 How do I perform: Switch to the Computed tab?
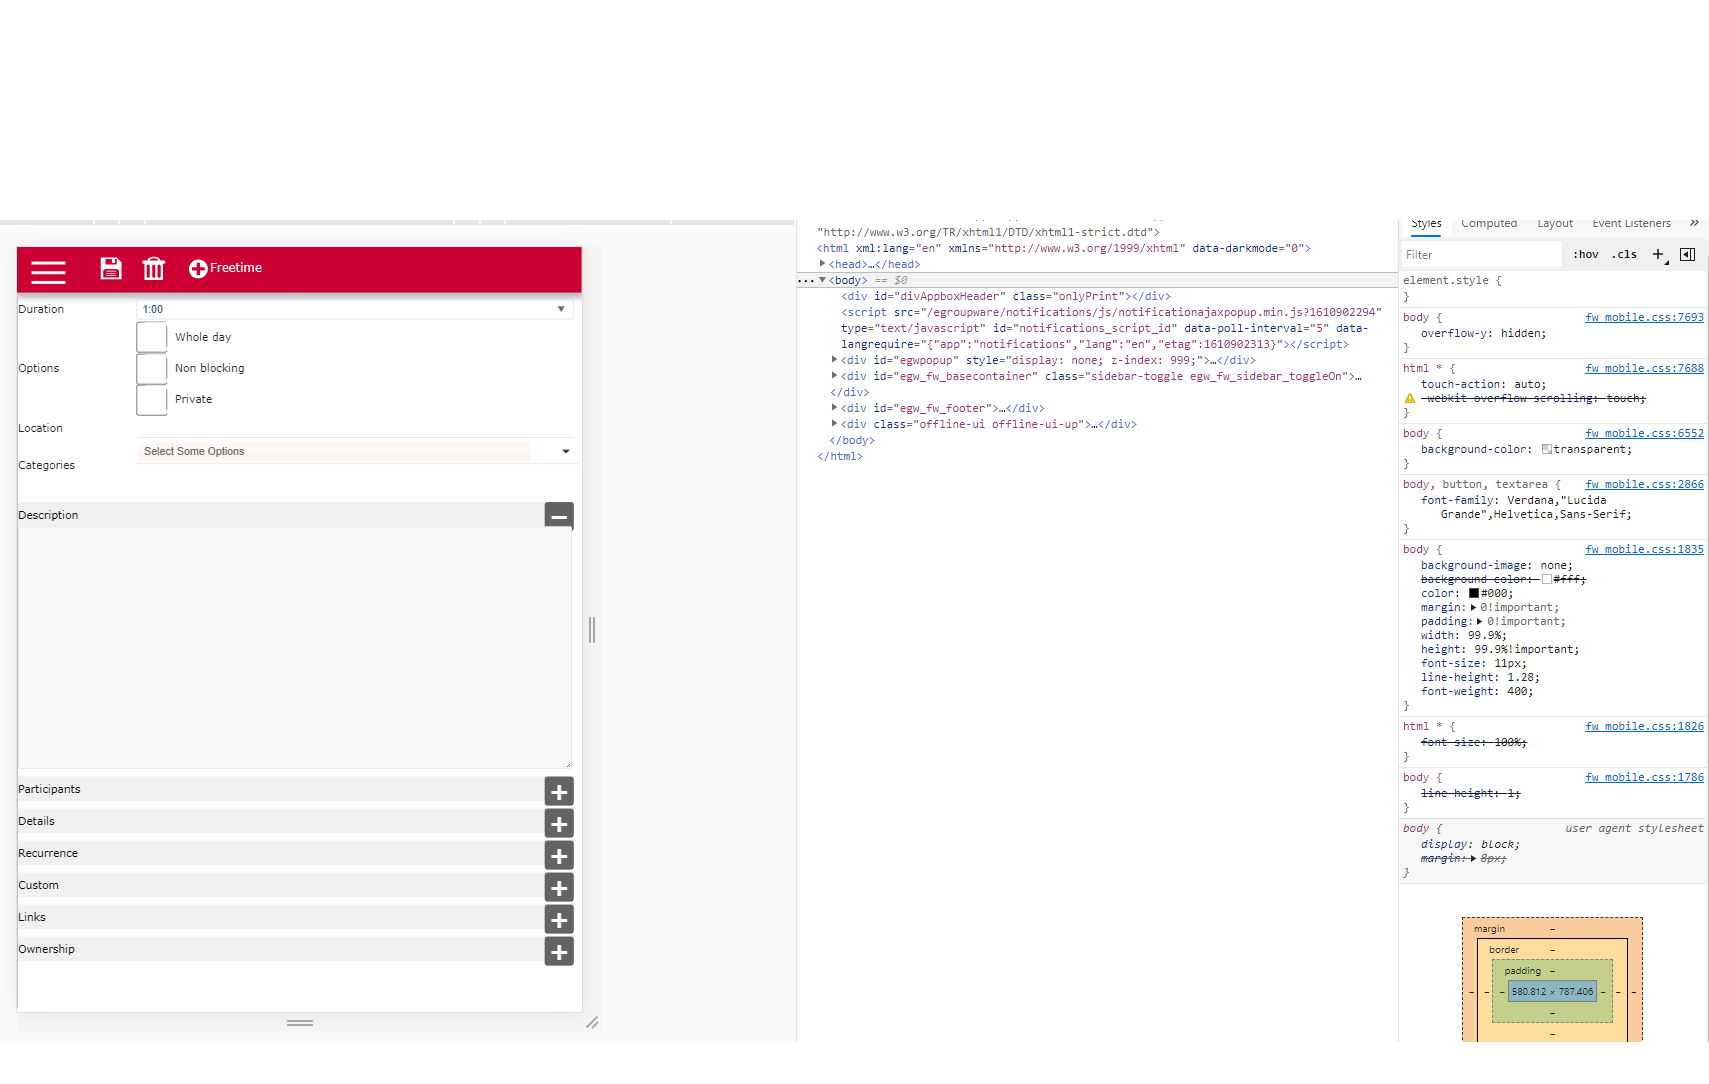(1489, 224)
